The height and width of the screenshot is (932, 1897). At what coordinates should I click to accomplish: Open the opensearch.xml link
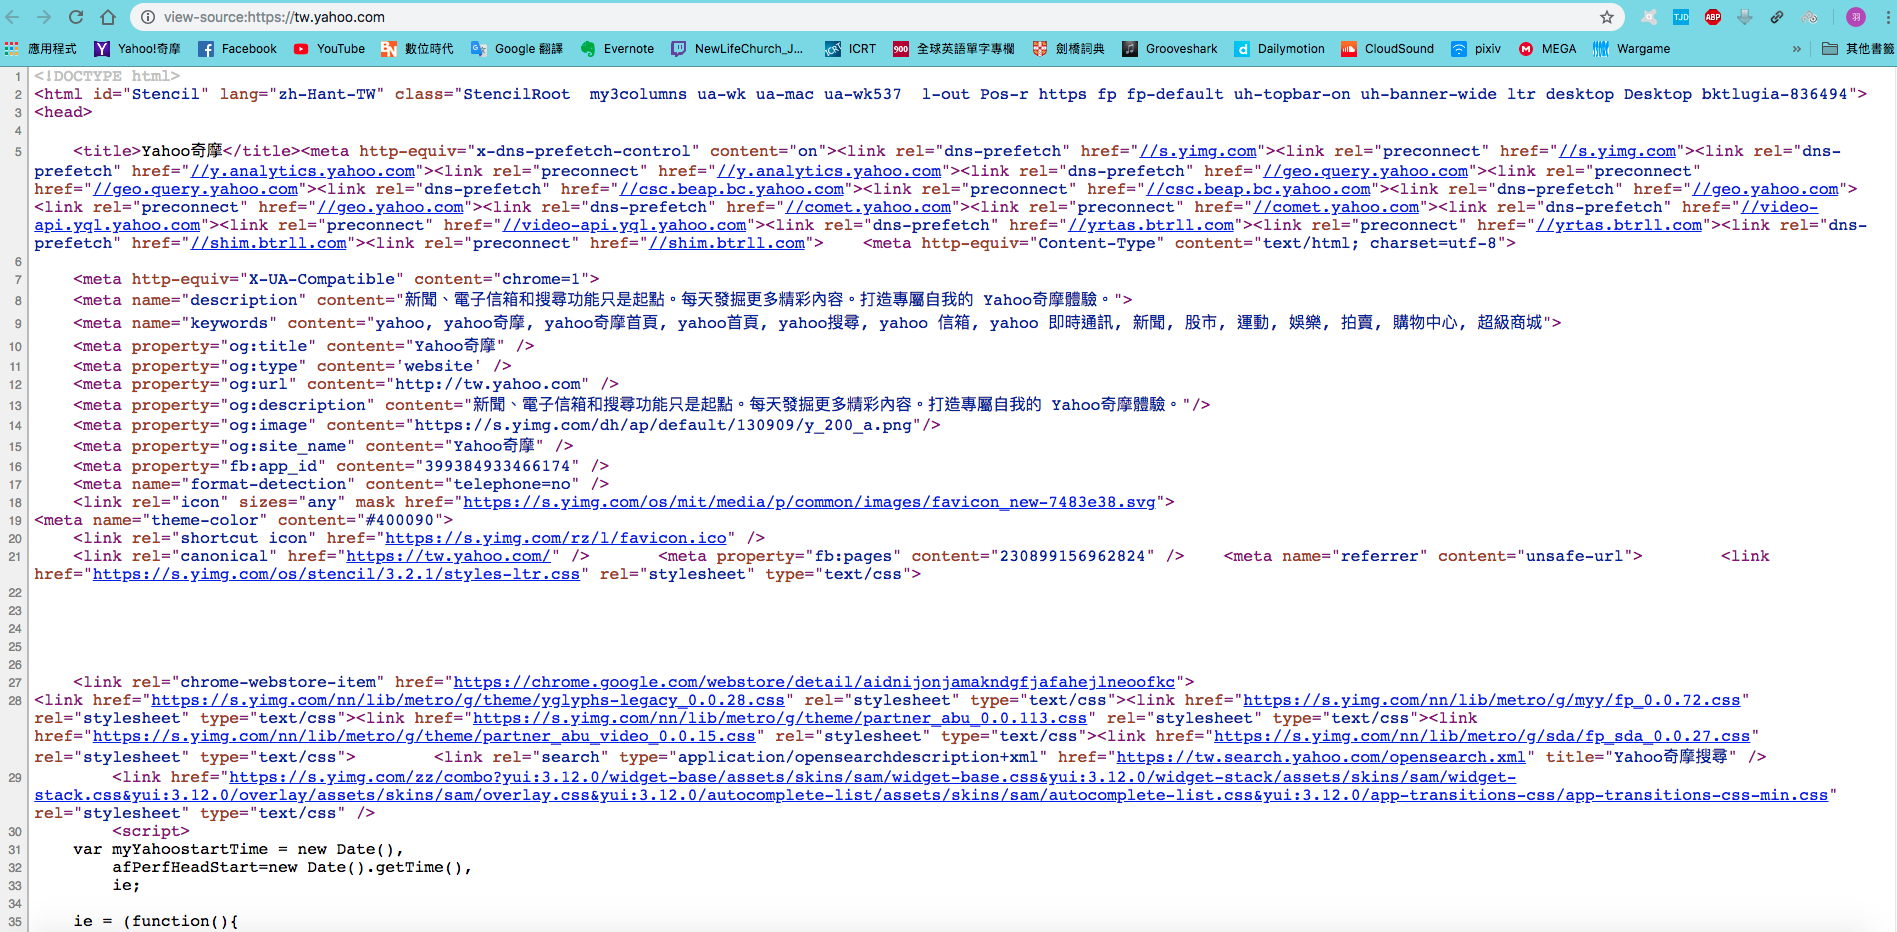(x=1321, y=757)
